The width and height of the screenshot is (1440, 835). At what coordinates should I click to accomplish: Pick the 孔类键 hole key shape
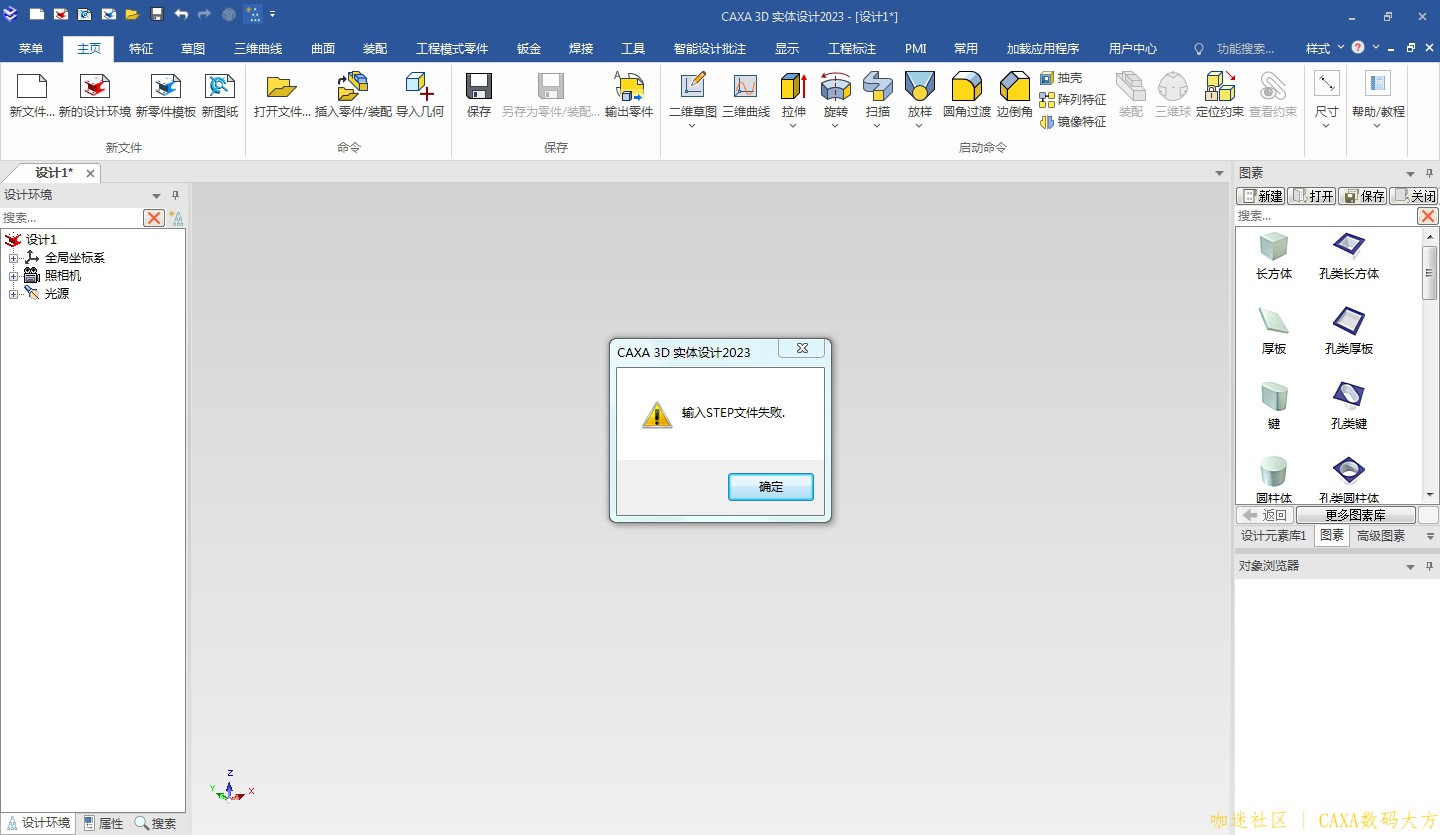1349,406
